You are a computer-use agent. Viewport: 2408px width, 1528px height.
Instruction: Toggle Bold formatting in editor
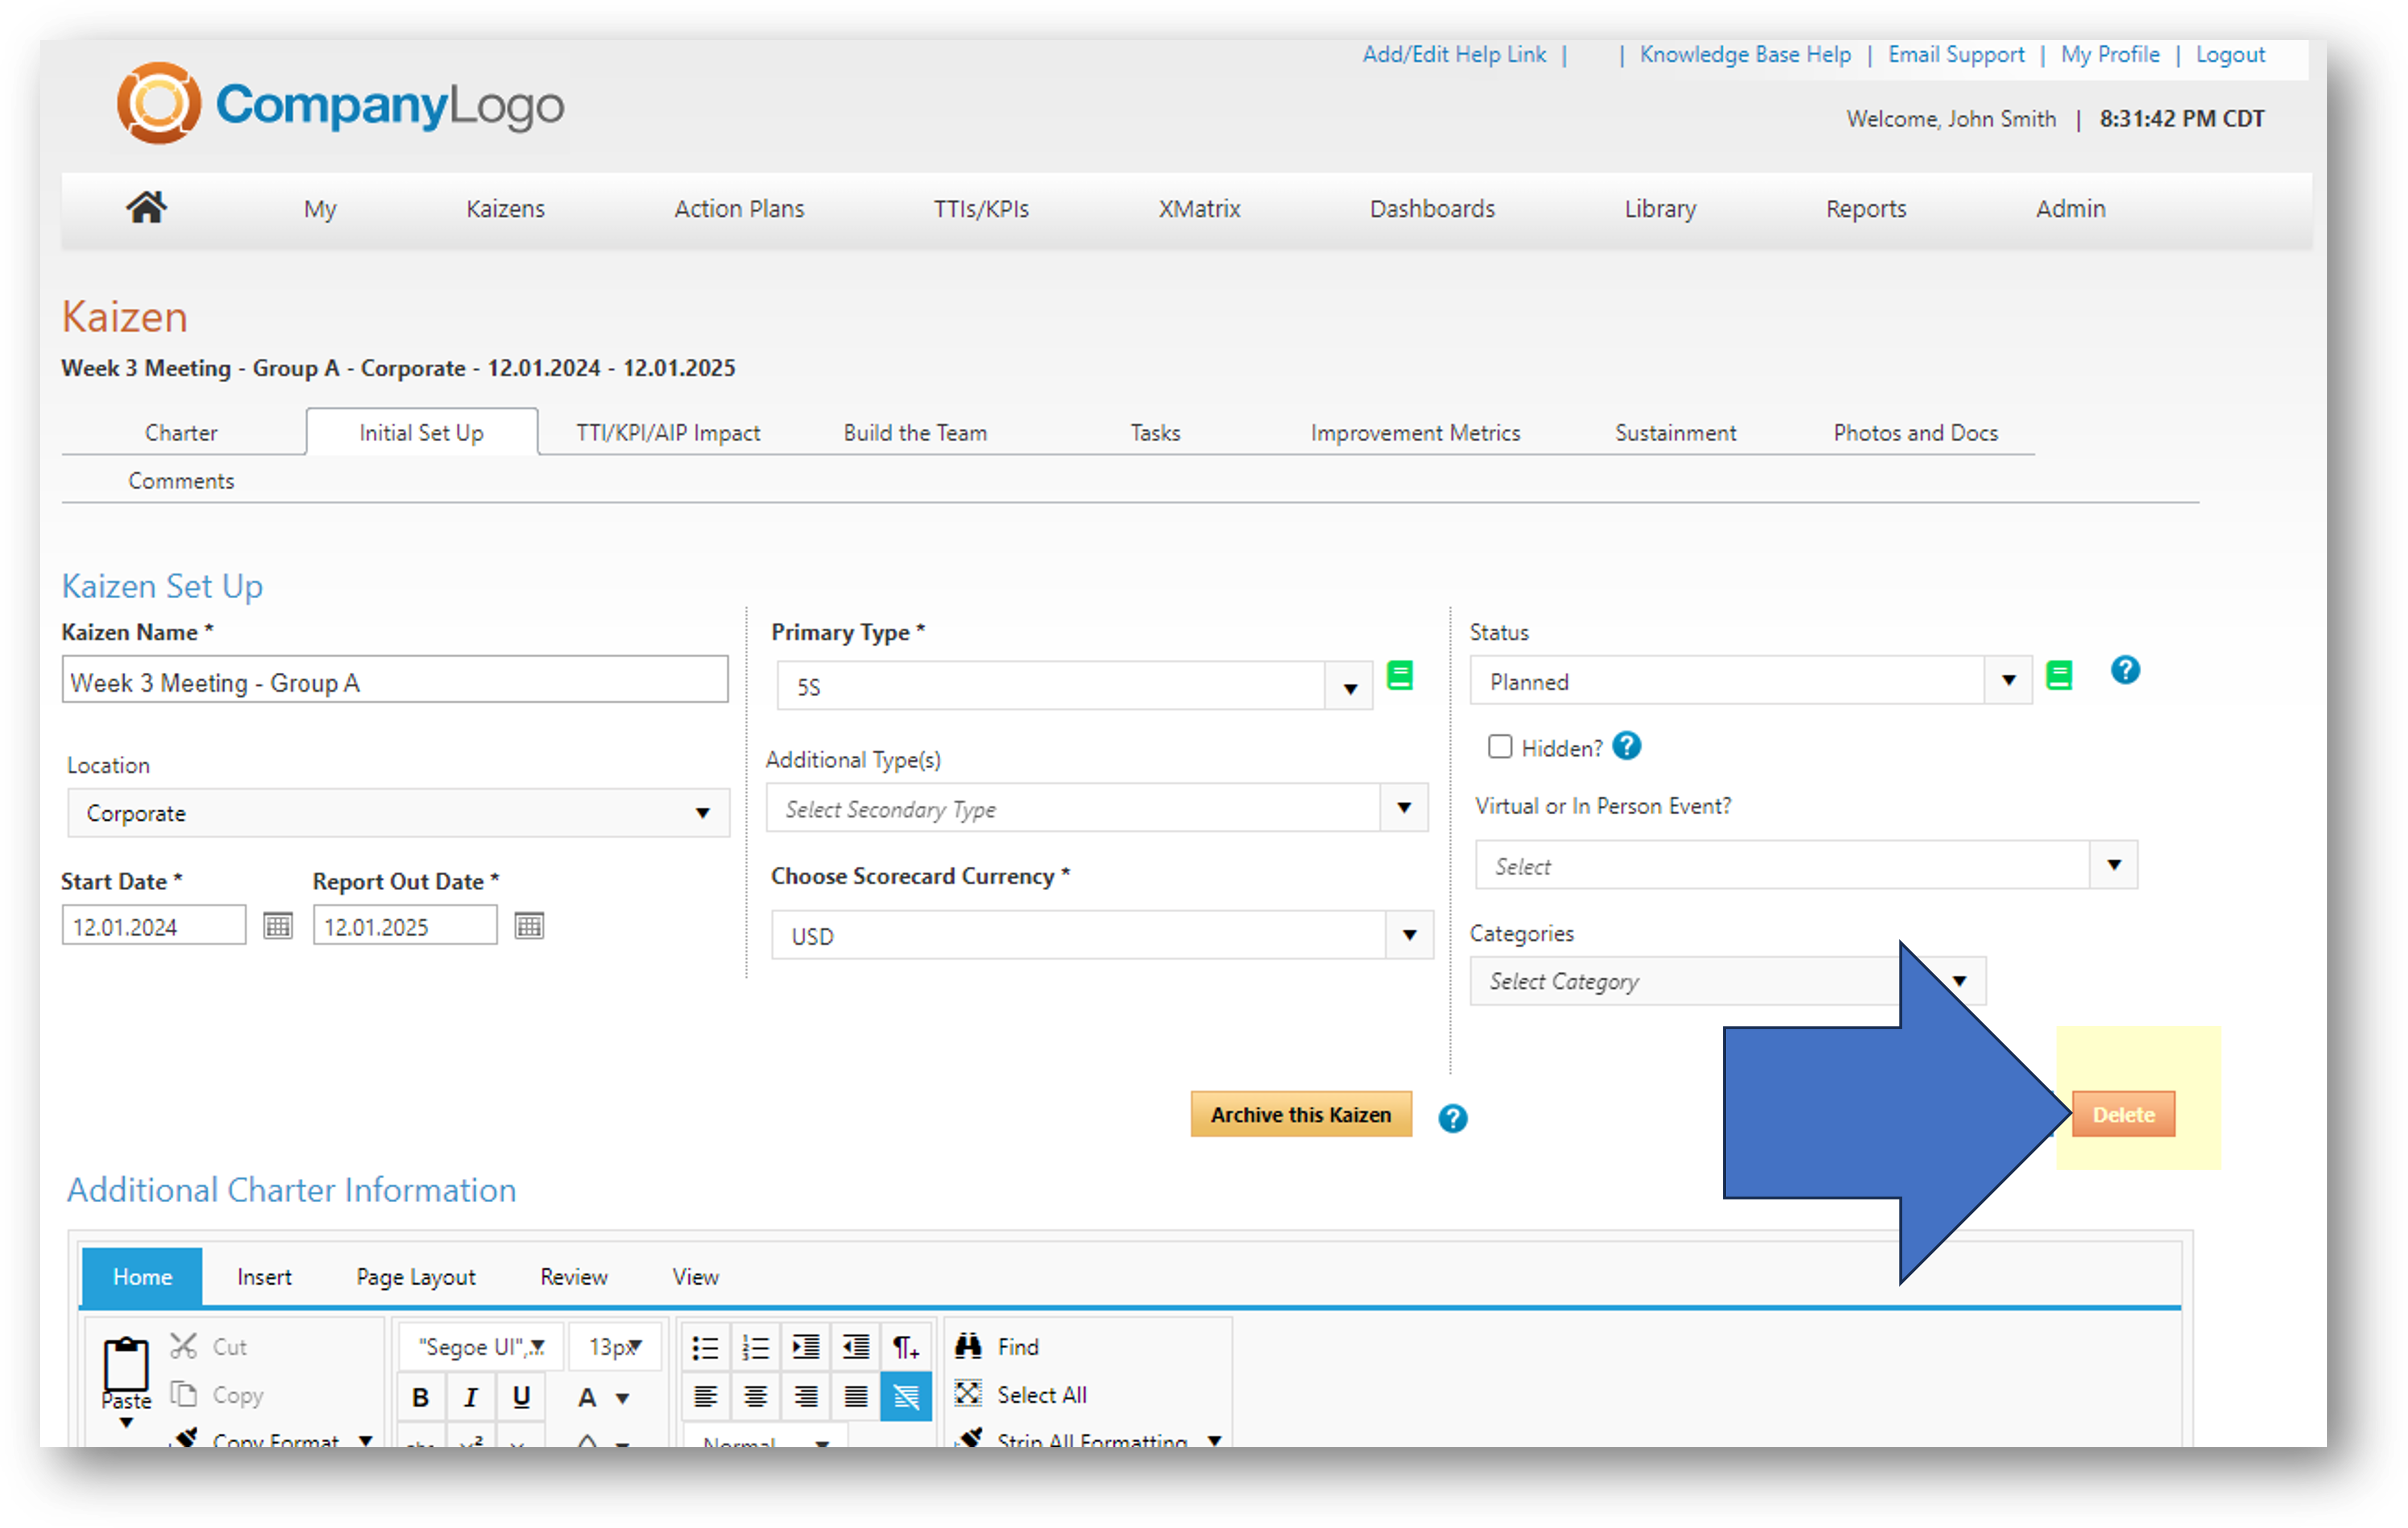click(421, 1397)
